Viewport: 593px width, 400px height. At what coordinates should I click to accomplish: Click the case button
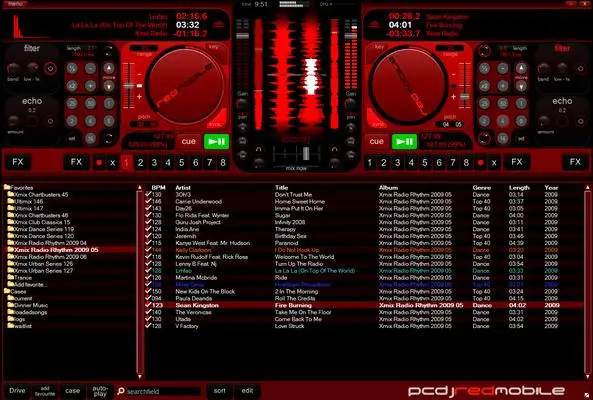[72, 391]
